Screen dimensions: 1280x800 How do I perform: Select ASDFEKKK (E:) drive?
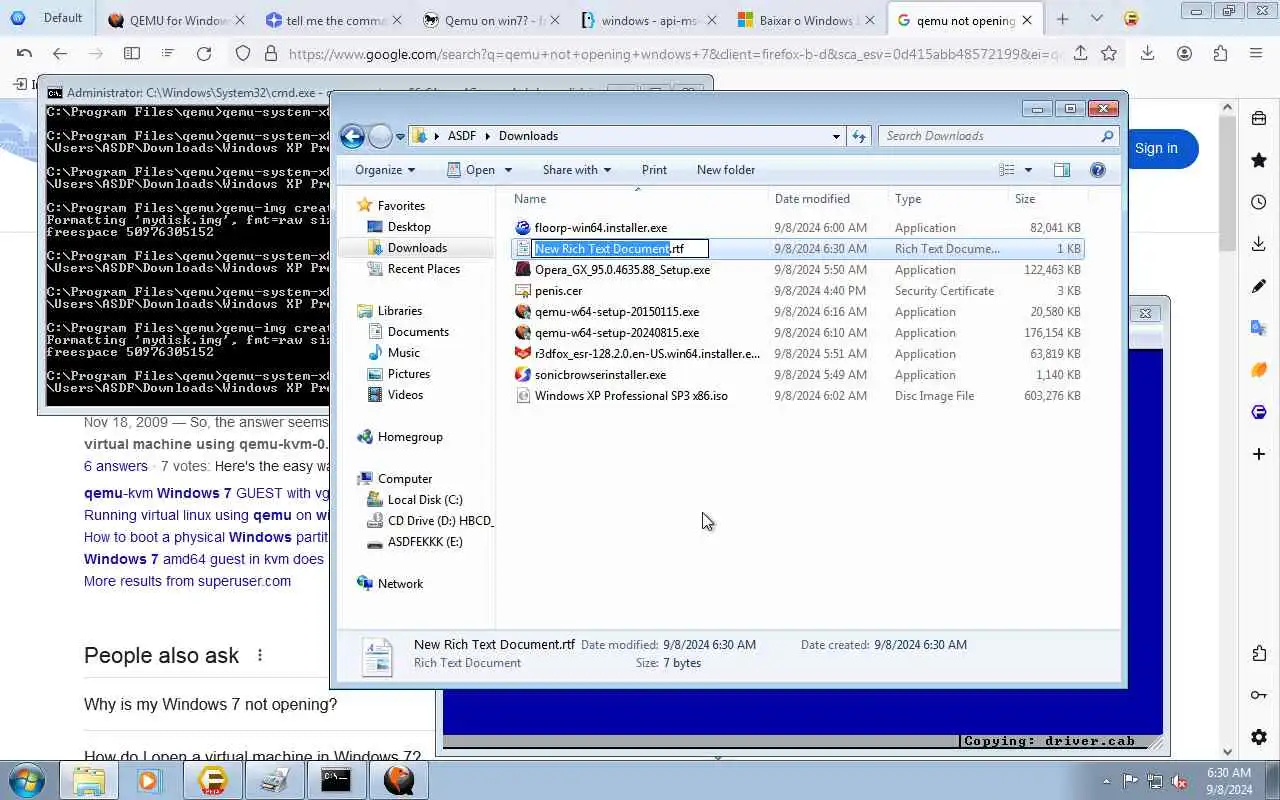[424, 542]
